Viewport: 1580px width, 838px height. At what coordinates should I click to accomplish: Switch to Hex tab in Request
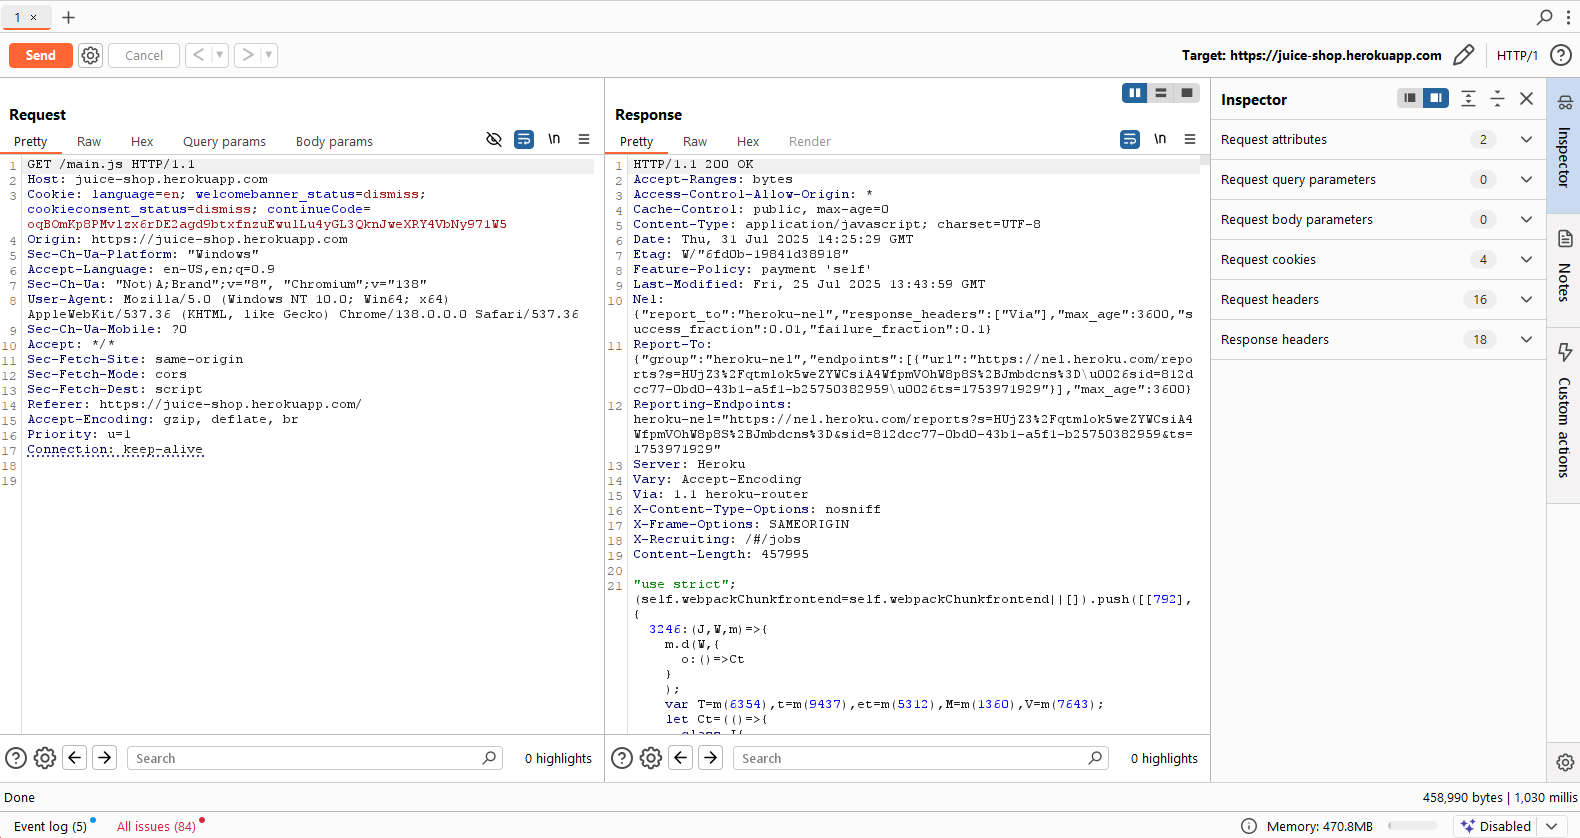coord(142,142)
